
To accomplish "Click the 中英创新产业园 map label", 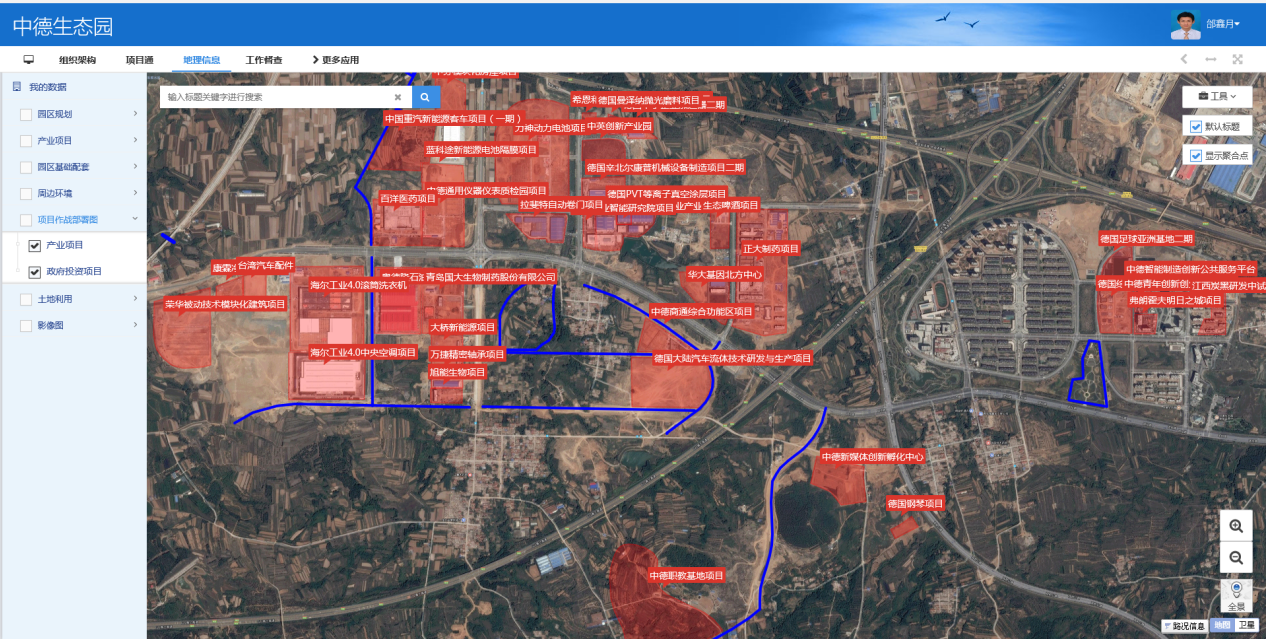I will tap(619, 127).
